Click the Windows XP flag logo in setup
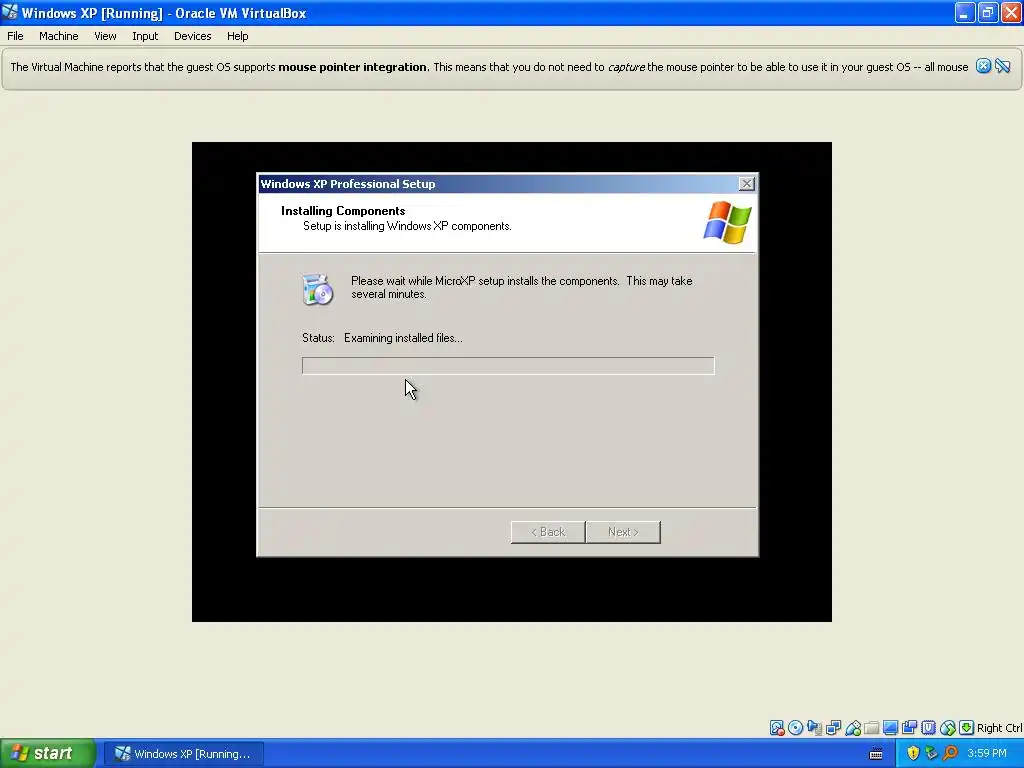The height and width of the screenshot is (768, 1024). tap(728, 223)
